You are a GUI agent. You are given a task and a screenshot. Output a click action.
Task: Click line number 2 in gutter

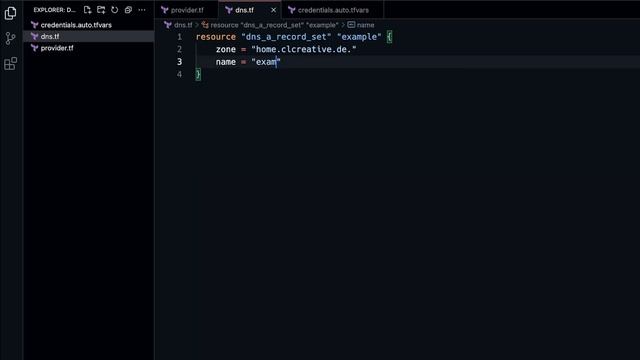[179, 49]
